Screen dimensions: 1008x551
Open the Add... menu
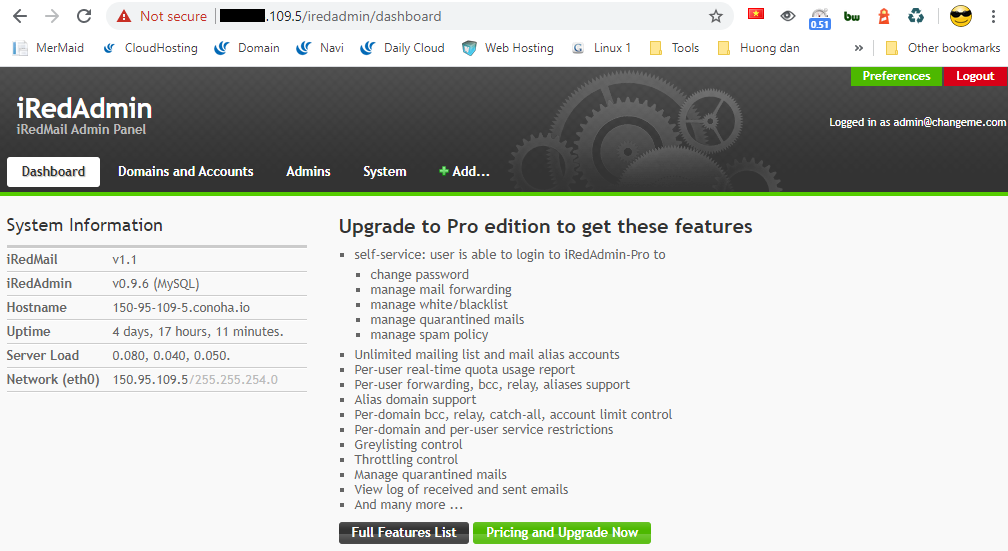pos(464,172)
